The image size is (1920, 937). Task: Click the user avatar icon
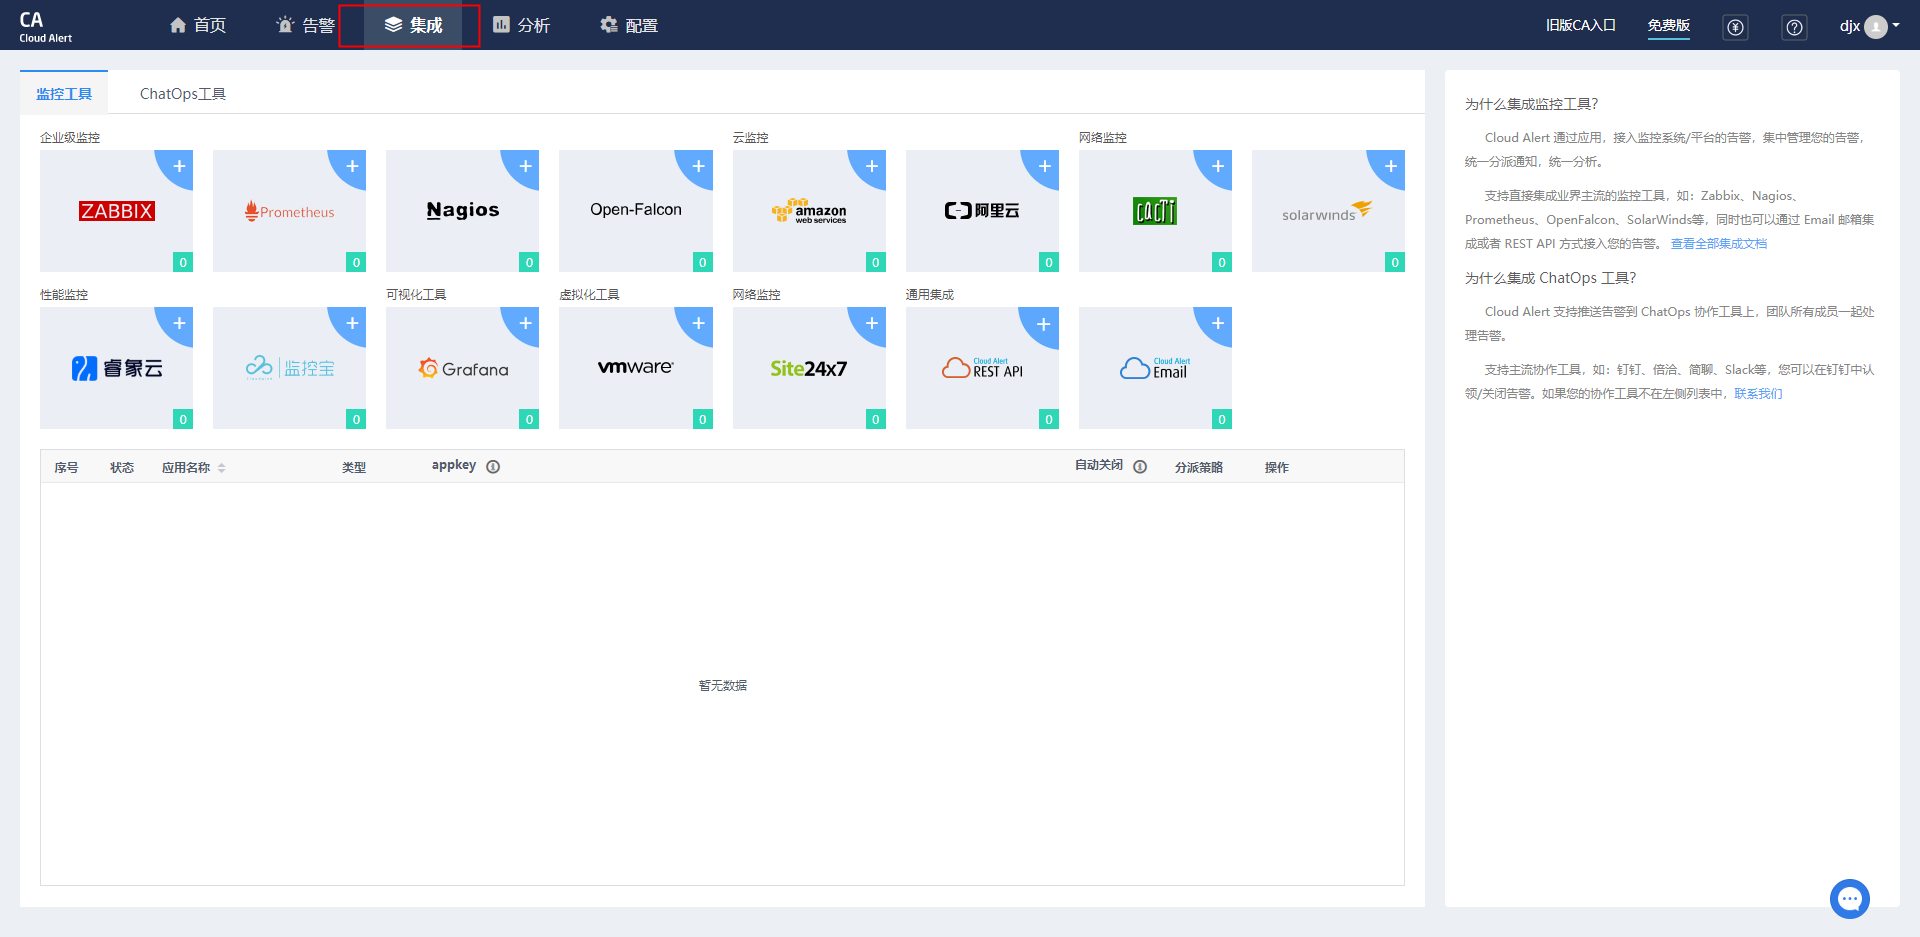coord(1876,27)
